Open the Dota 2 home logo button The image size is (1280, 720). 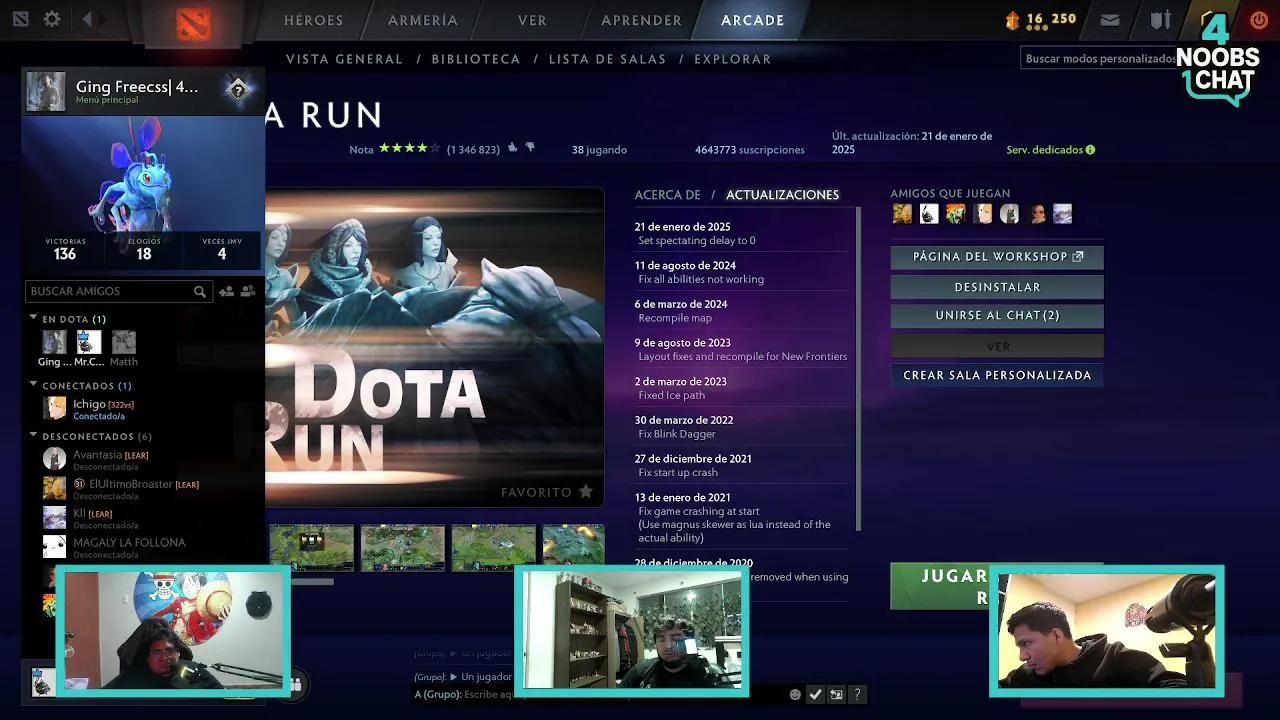click(x=193, y=22)
